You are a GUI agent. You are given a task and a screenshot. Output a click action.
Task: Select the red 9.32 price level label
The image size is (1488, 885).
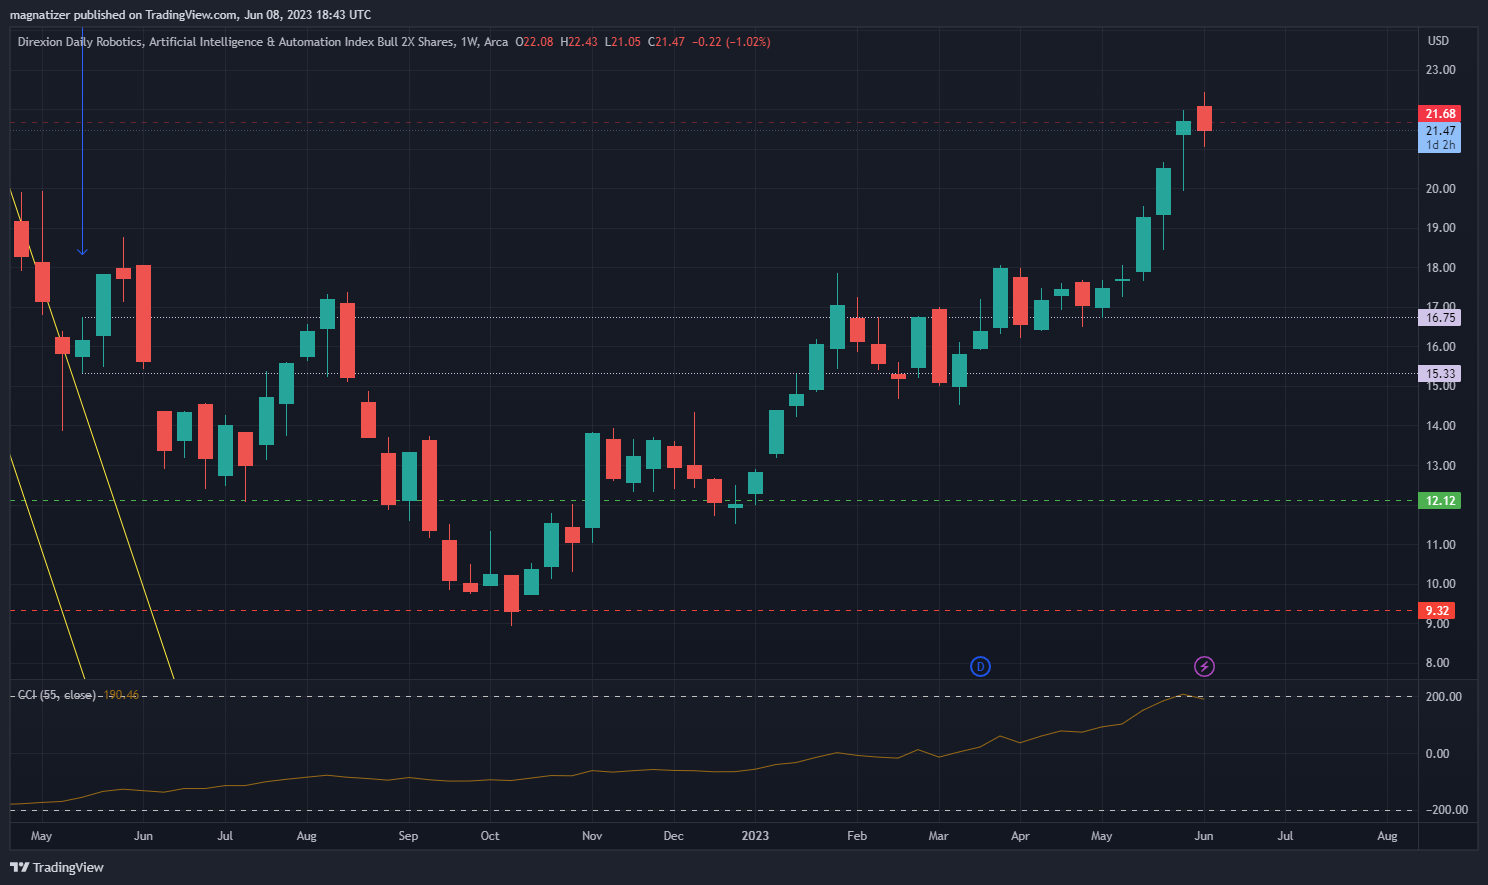1436,611
